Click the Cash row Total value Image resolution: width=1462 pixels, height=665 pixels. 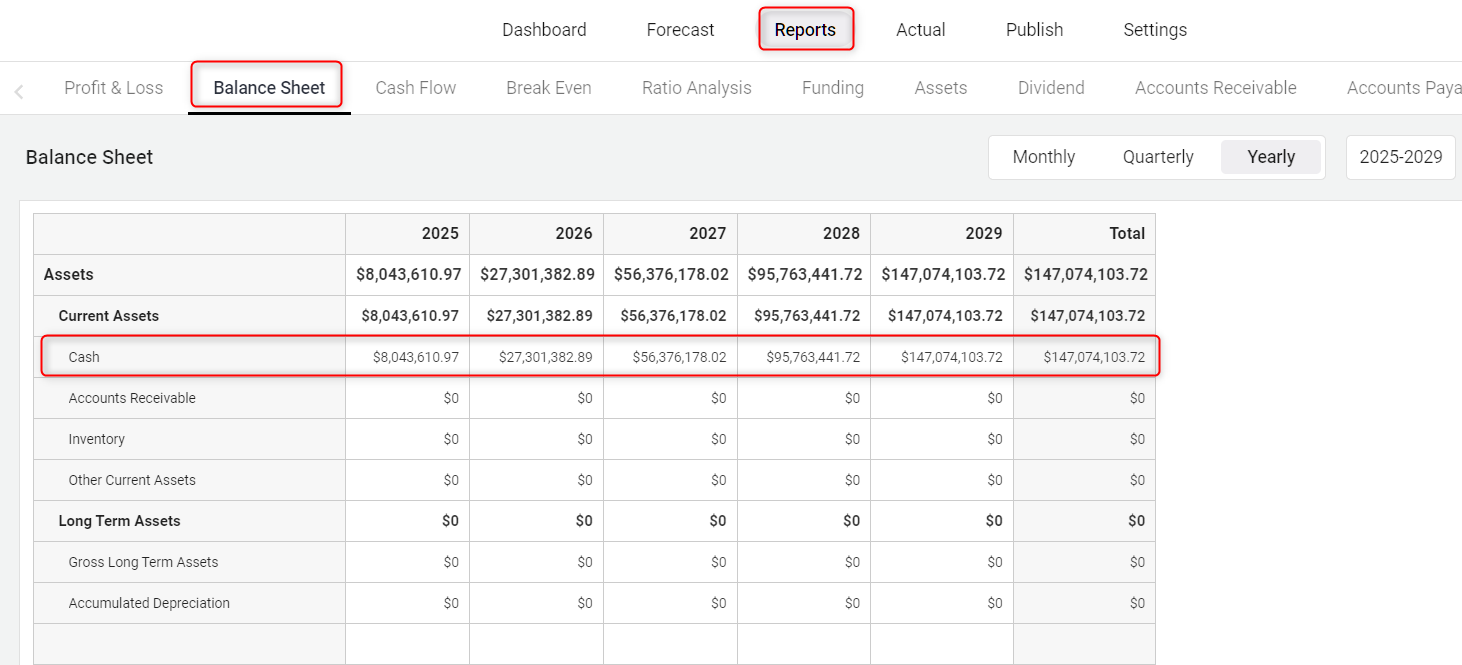pos(1094,357)
